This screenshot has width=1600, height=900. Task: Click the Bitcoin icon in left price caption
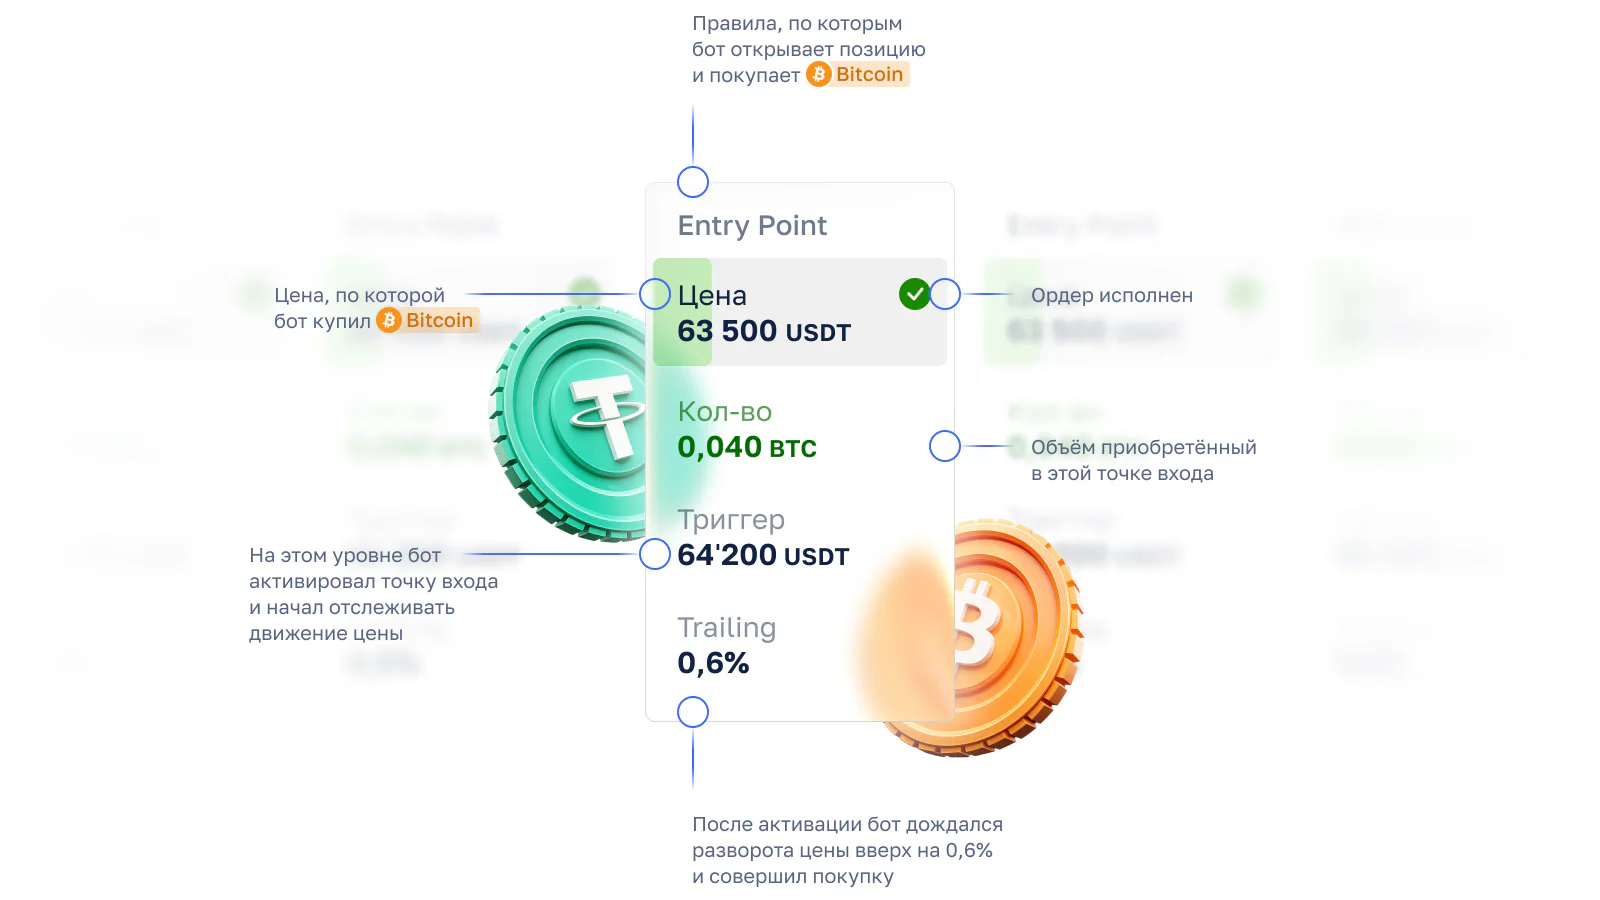point(389,320)
